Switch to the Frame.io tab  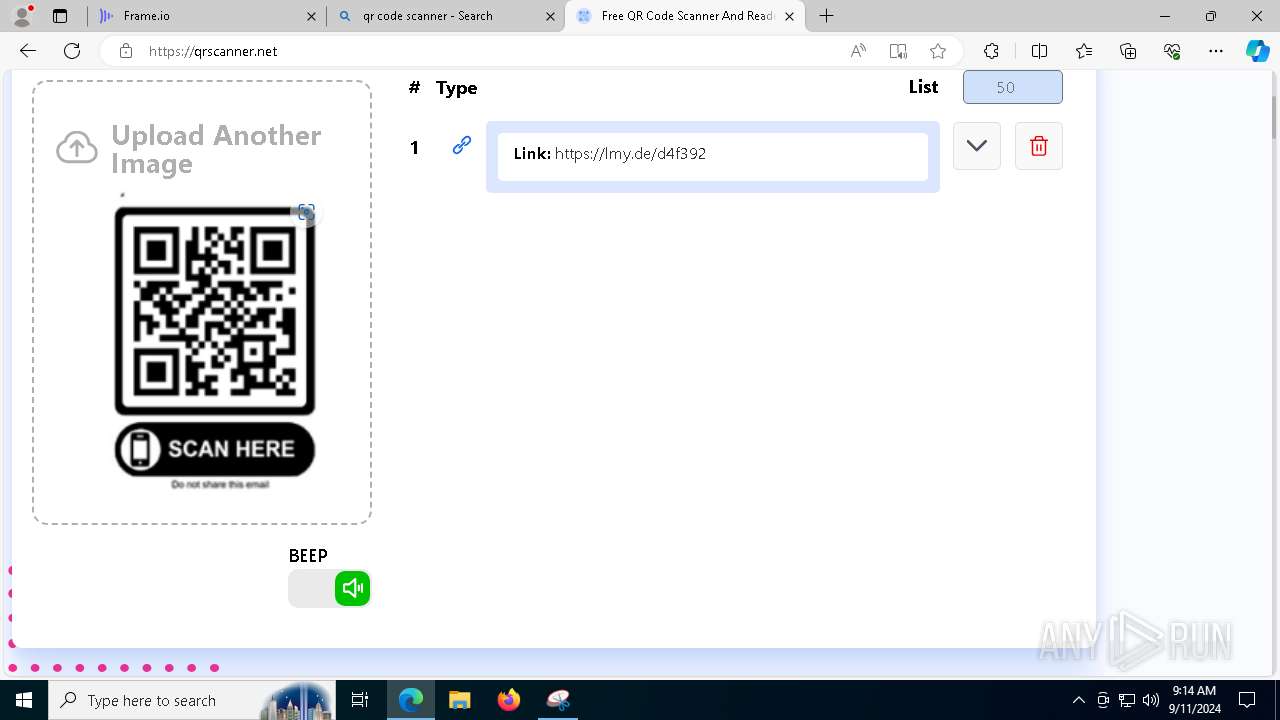pos(207,16)
